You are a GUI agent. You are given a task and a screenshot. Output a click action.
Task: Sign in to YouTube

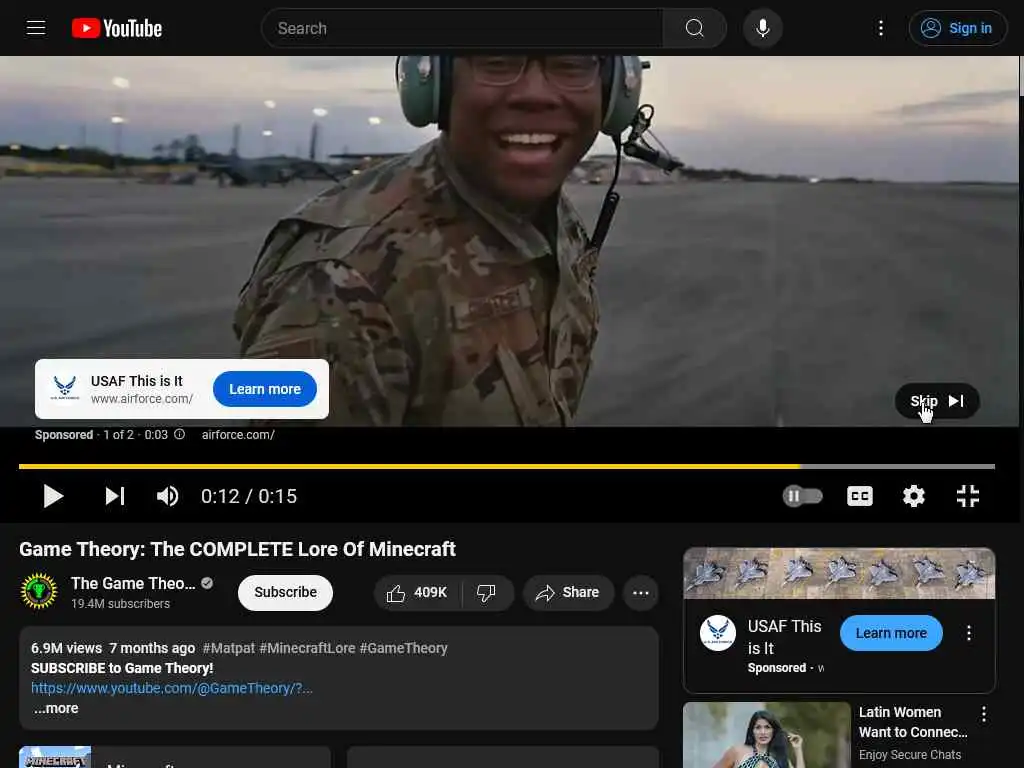(957, 28)
